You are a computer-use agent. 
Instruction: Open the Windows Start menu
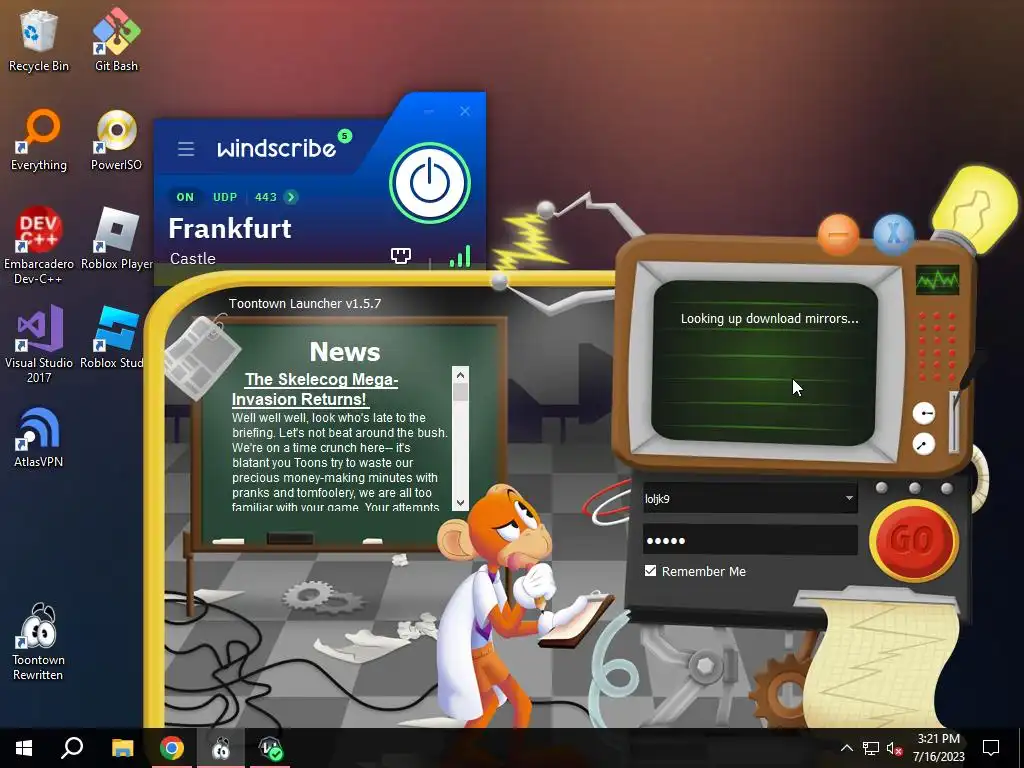point(24,748)
